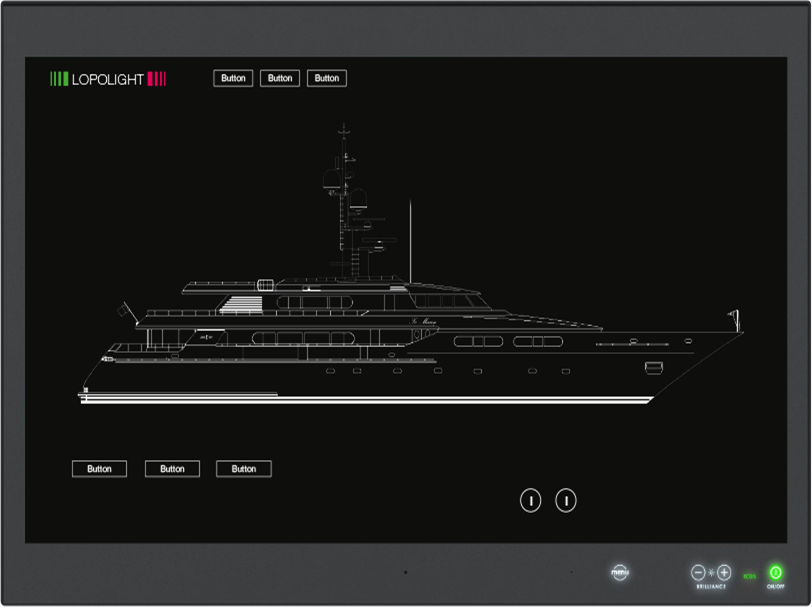The image size is (812, 610).
Task: Toggle the green ON/OFF power button
Action: [775, 572]
